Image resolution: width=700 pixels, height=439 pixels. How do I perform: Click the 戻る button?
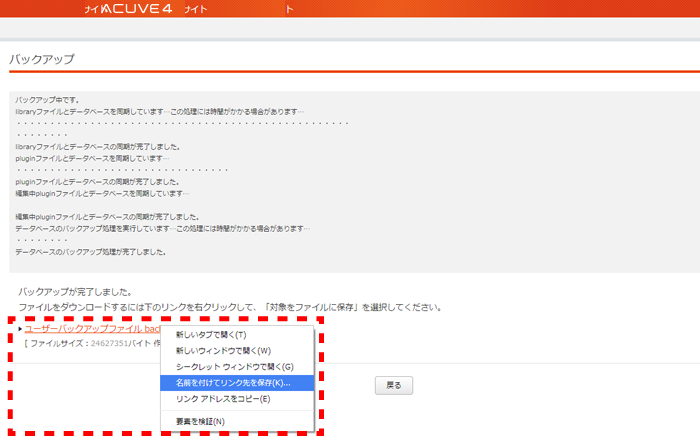click(394, 385)
